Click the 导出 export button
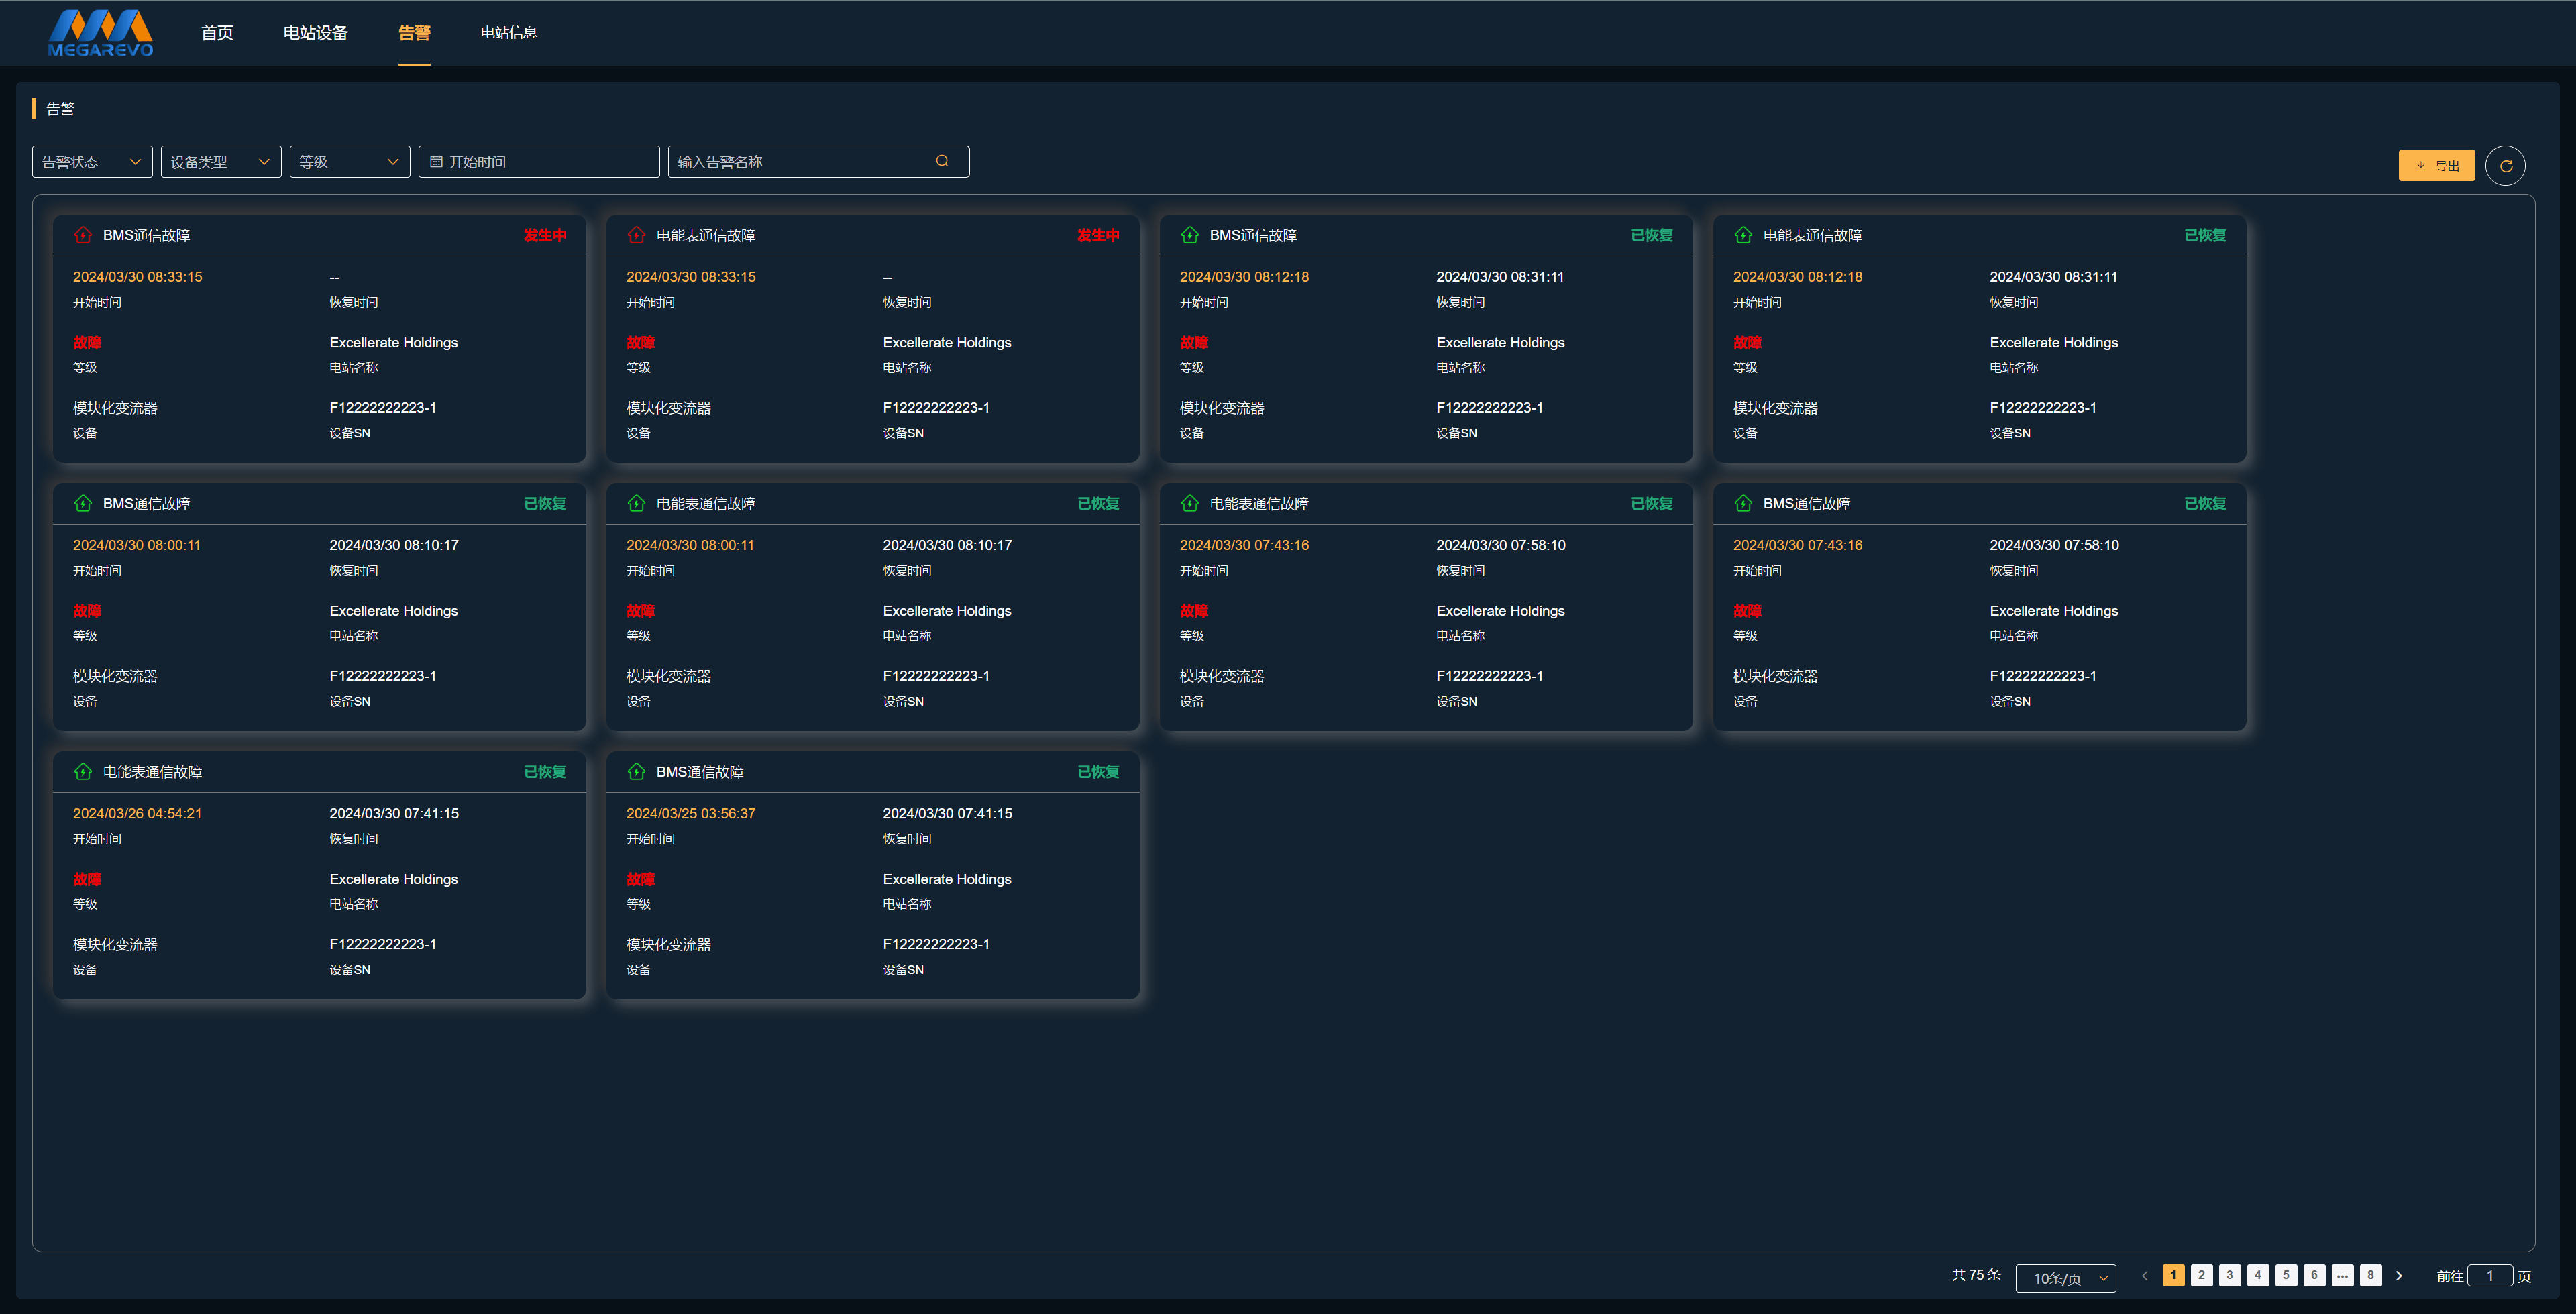This screenshot has width=2576, height=1314. (2436, 166)
